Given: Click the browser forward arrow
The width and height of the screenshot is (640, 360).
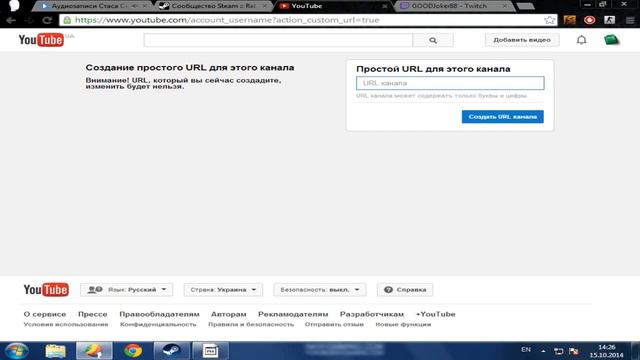Looking at the screenshot, I should coord(29,20).
